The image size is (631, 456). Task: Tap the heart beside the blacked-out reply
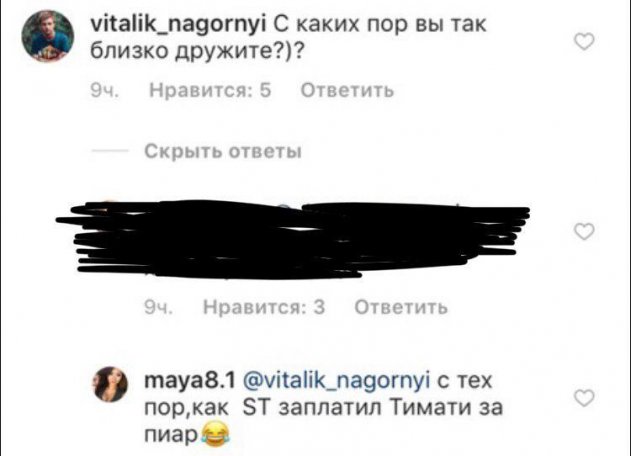point(584,232)
